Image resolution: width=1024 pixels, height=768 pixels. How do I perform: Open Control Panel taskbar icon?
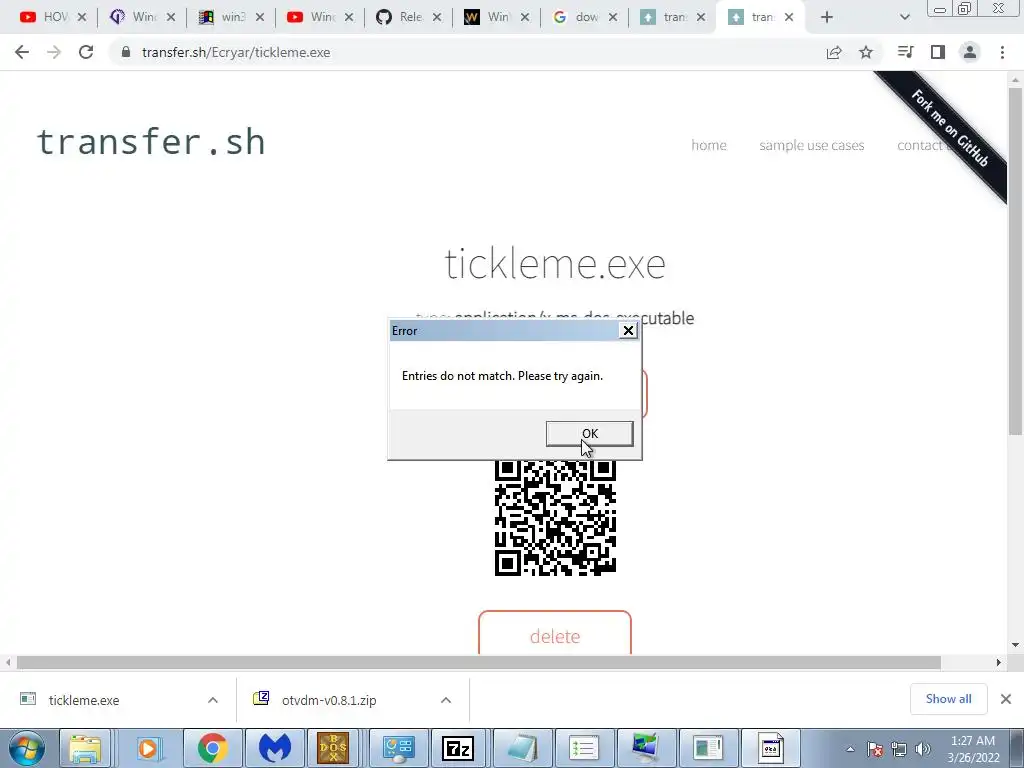click(398, 748)
